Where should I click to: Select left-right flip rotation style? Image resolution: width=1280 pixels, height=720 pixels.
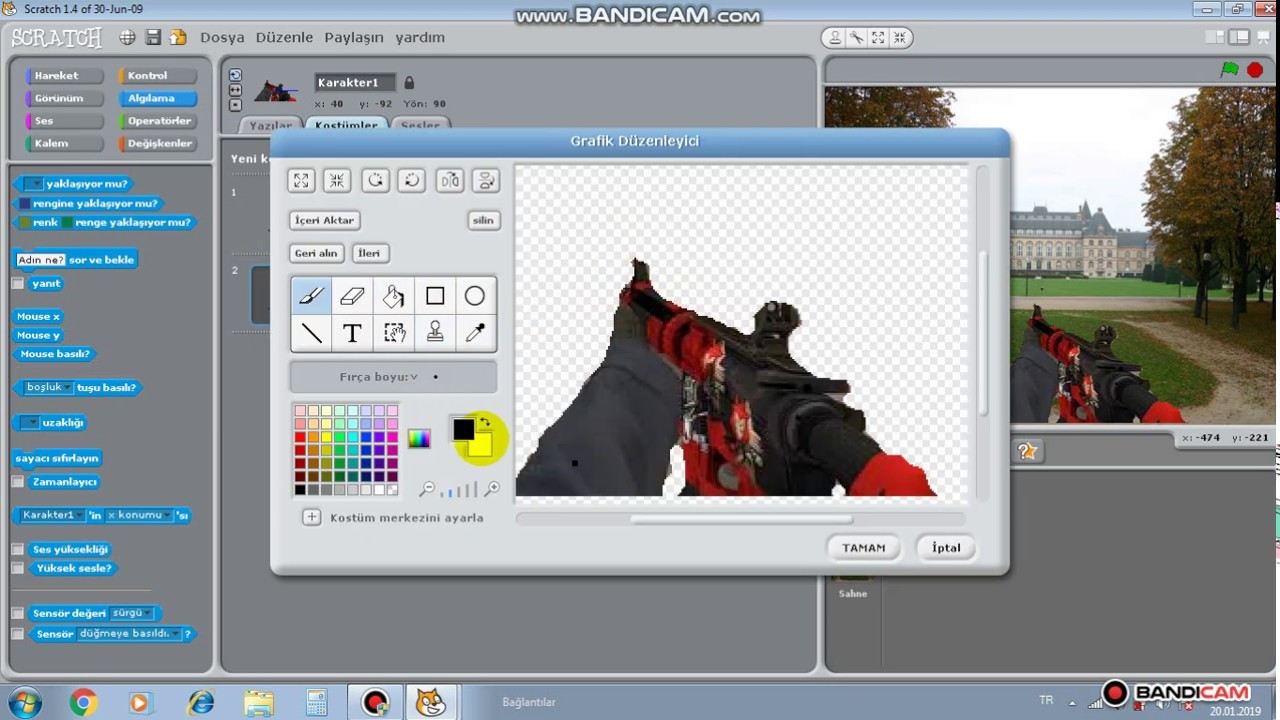235,90
